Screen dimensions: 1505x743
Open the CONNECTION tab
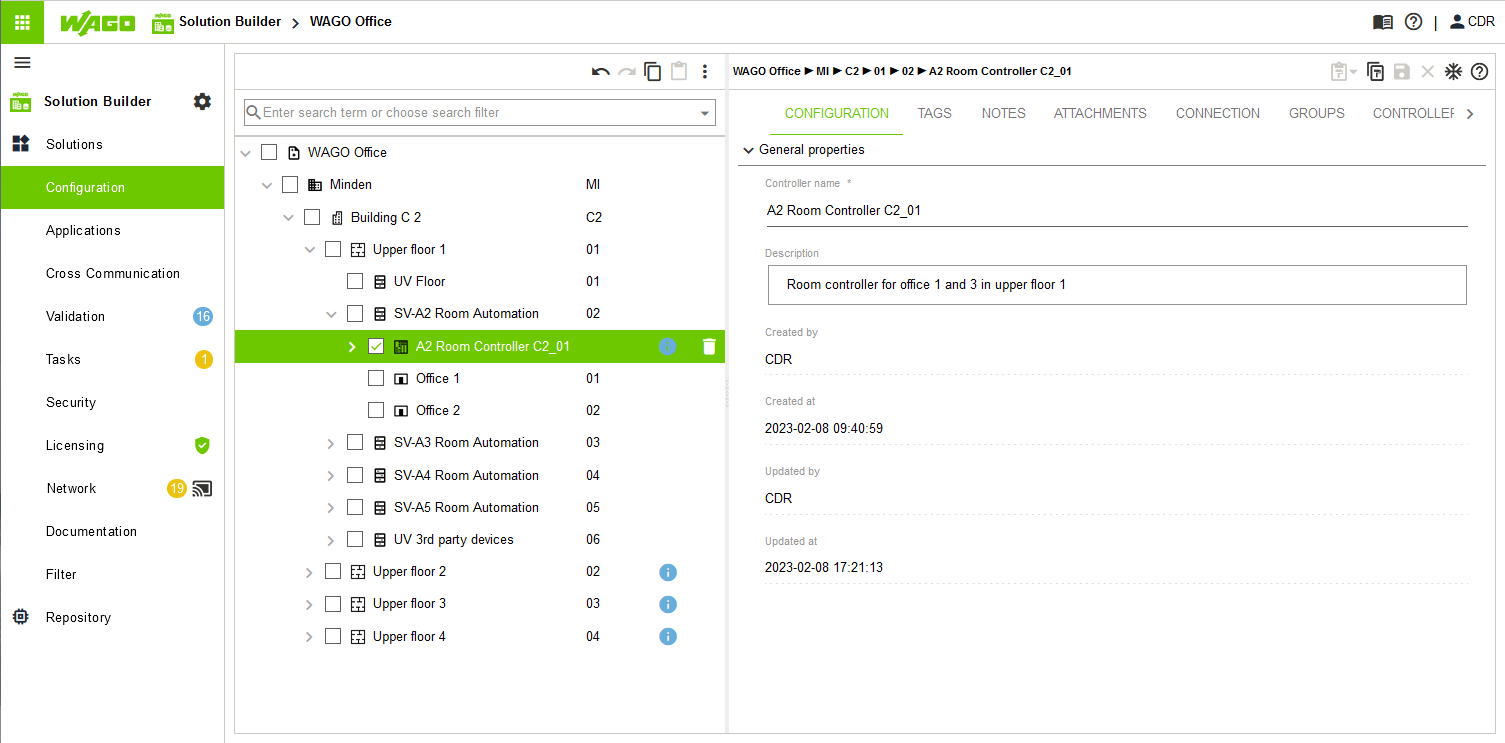1217,113
